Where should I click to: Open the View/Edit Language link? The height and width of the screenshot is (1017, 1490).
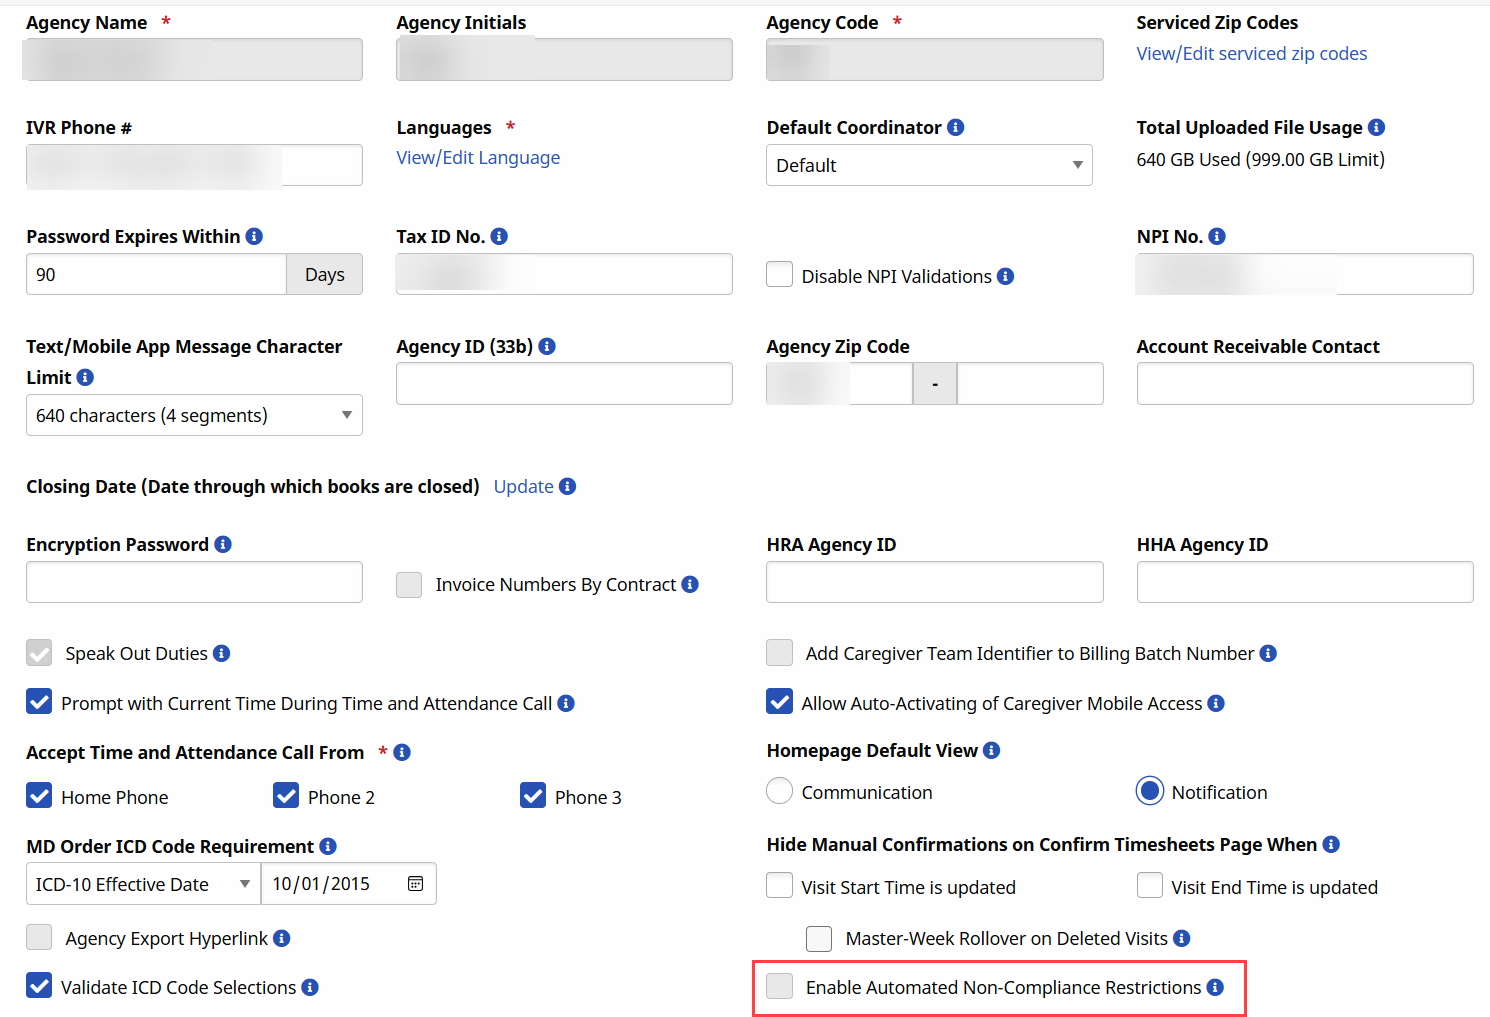tap(478, 158)
